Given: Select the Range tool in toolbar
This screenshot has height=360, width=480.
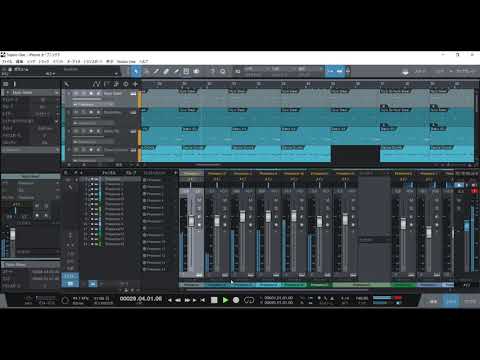Looking at the screenshot, I should (x=146, y=71).
